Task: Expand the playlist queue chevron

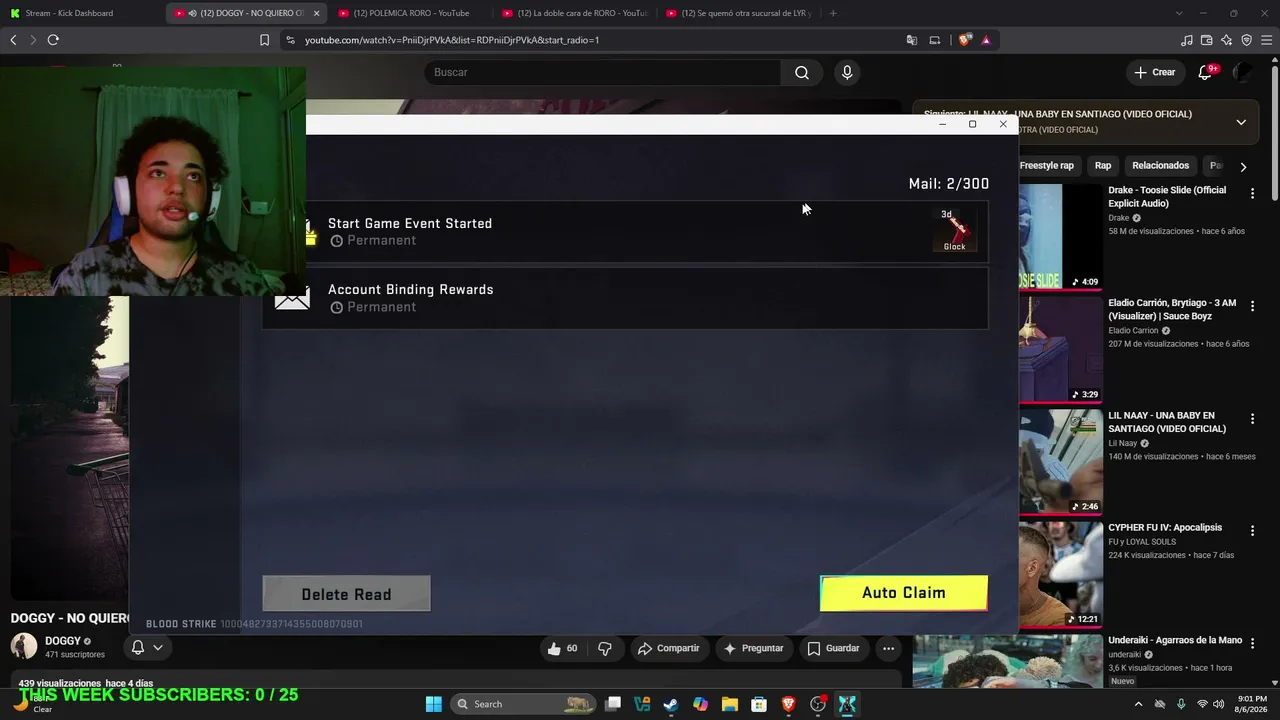Action: (x=1241, y=122)
